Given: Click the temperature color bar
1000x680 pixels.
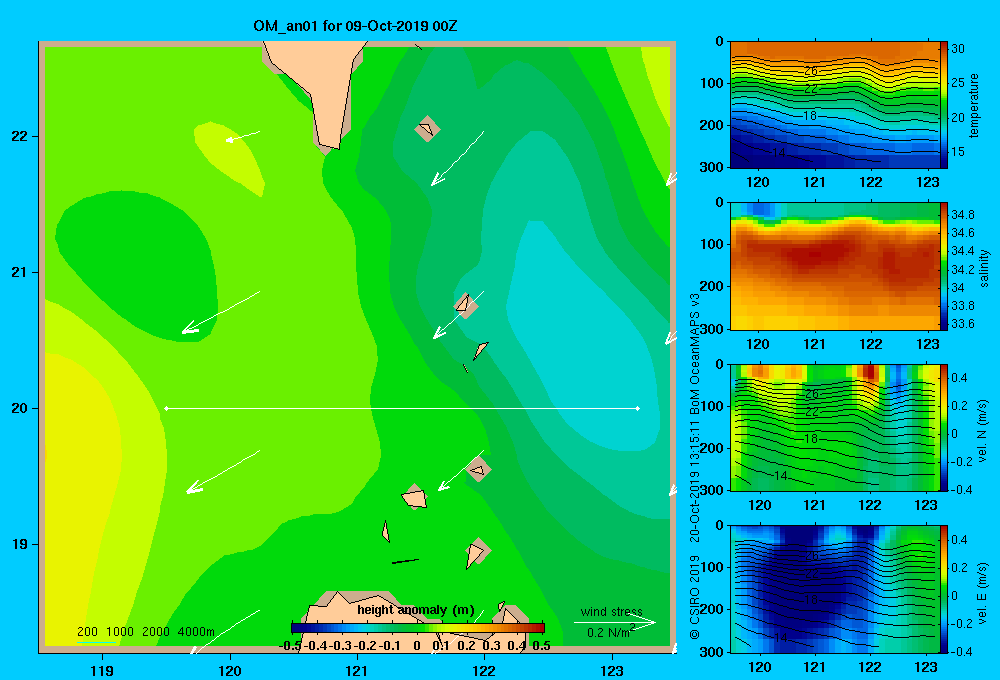Looking at the screenshot, I should point(944,105).
